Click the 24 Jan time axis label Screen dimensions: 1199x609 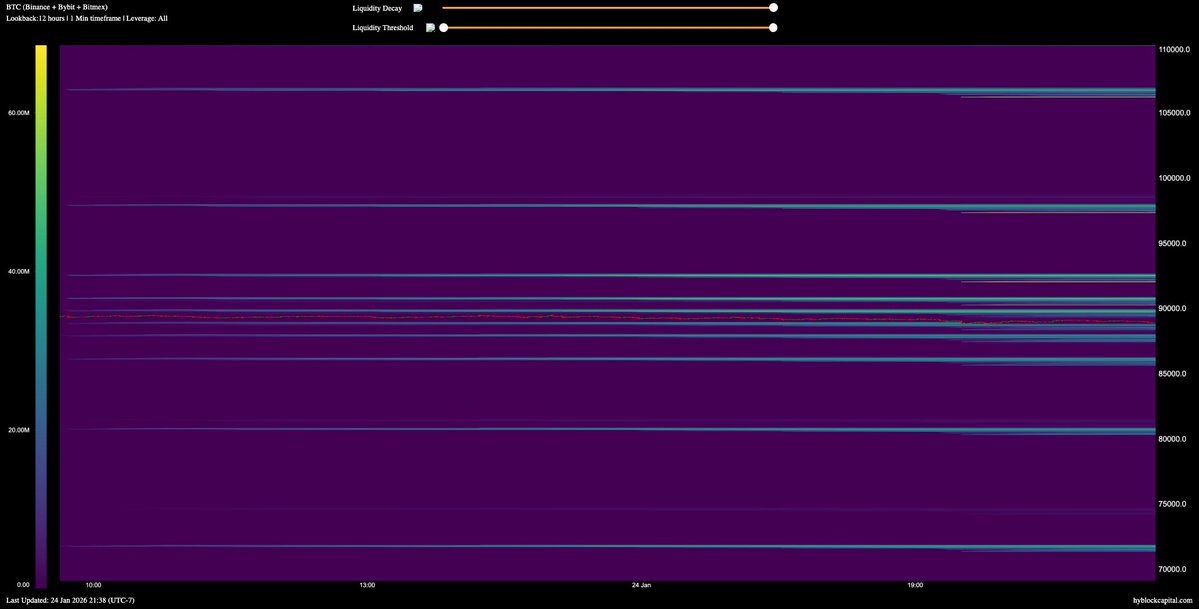pos(641,585)
